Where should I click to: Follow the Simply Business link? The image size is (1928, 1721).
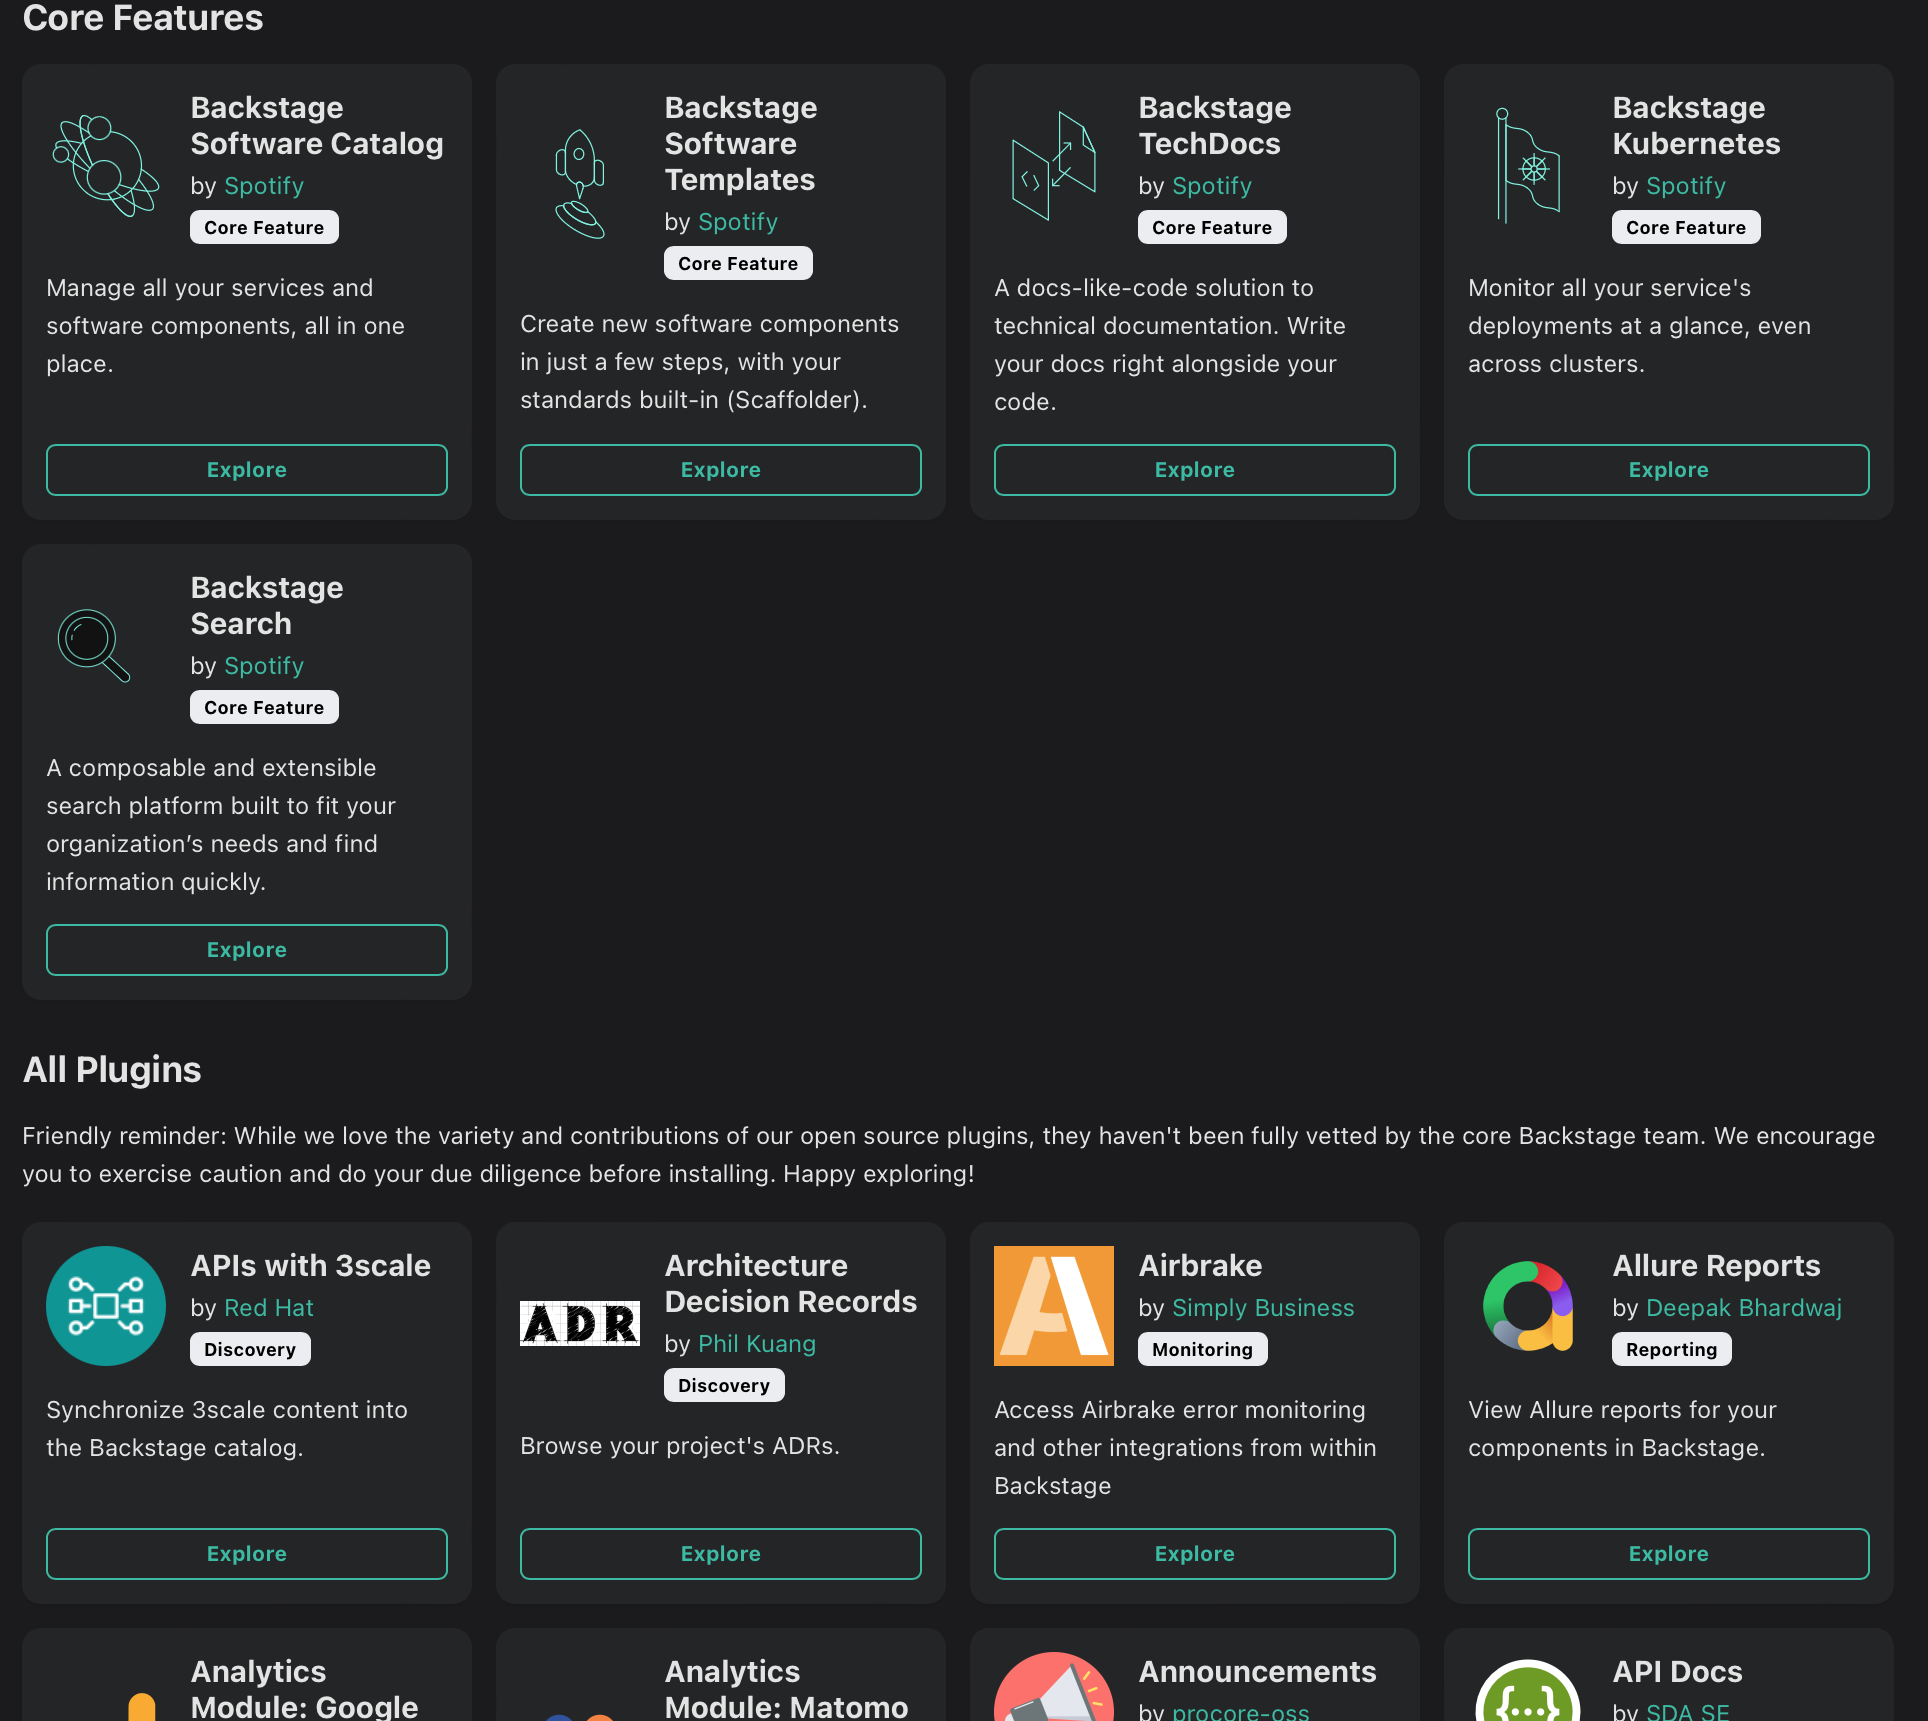click(1262, 1308)
